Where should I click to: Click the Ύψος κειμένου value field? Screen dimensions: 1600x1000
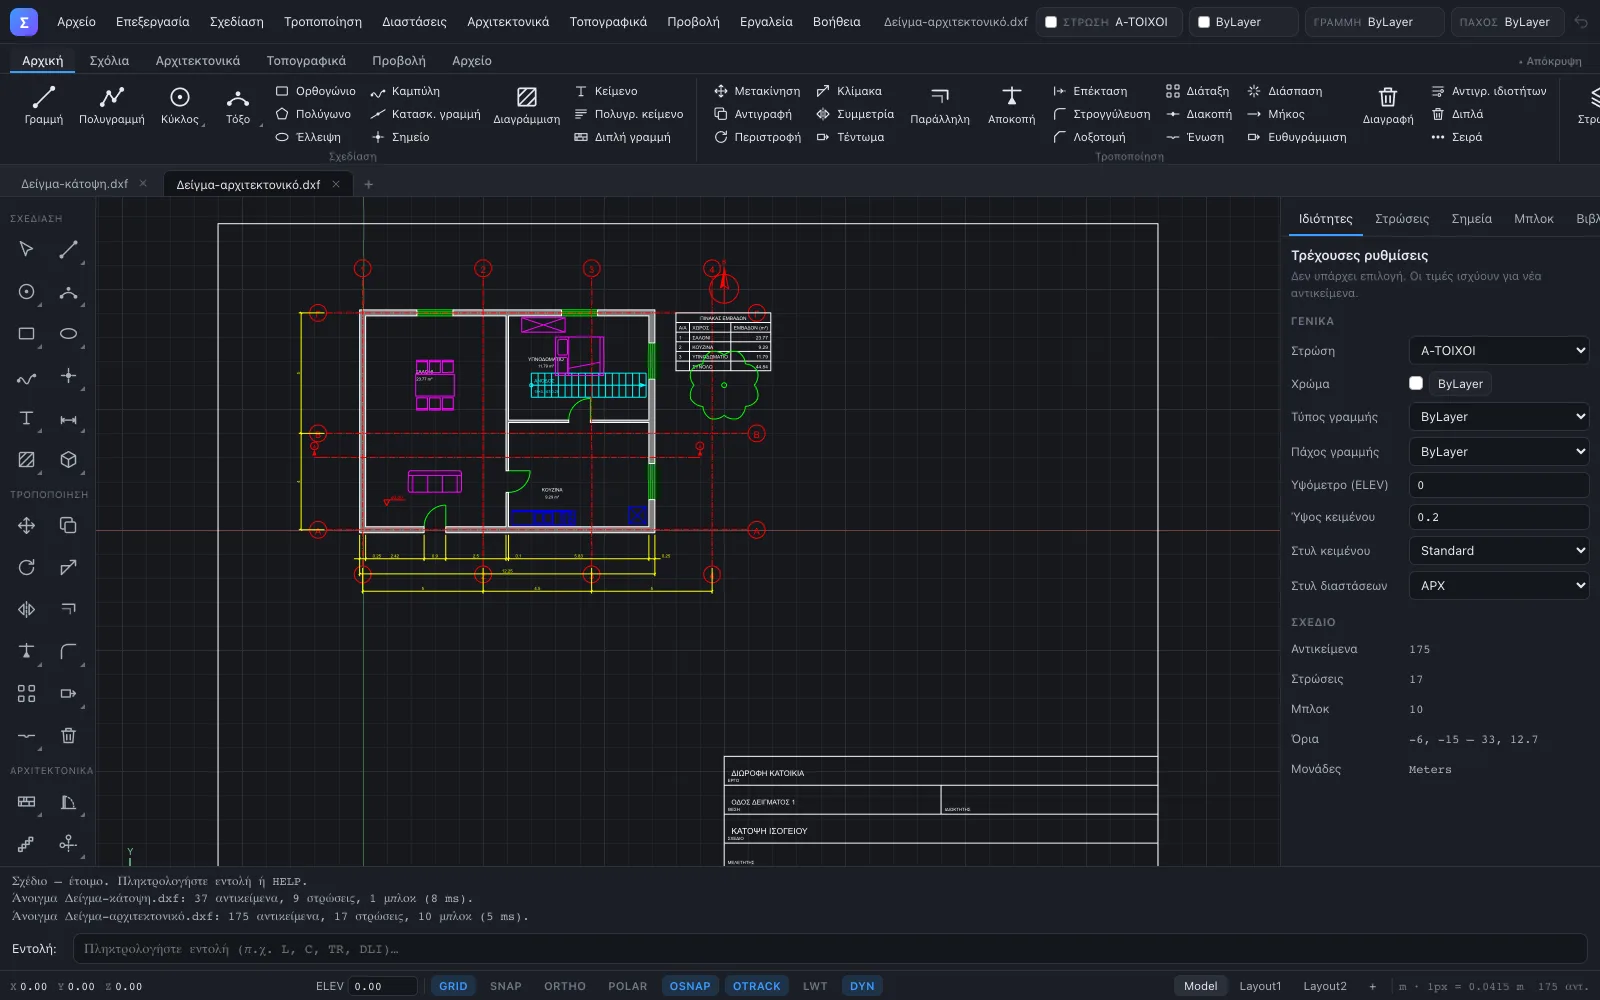coord(1499,517)
